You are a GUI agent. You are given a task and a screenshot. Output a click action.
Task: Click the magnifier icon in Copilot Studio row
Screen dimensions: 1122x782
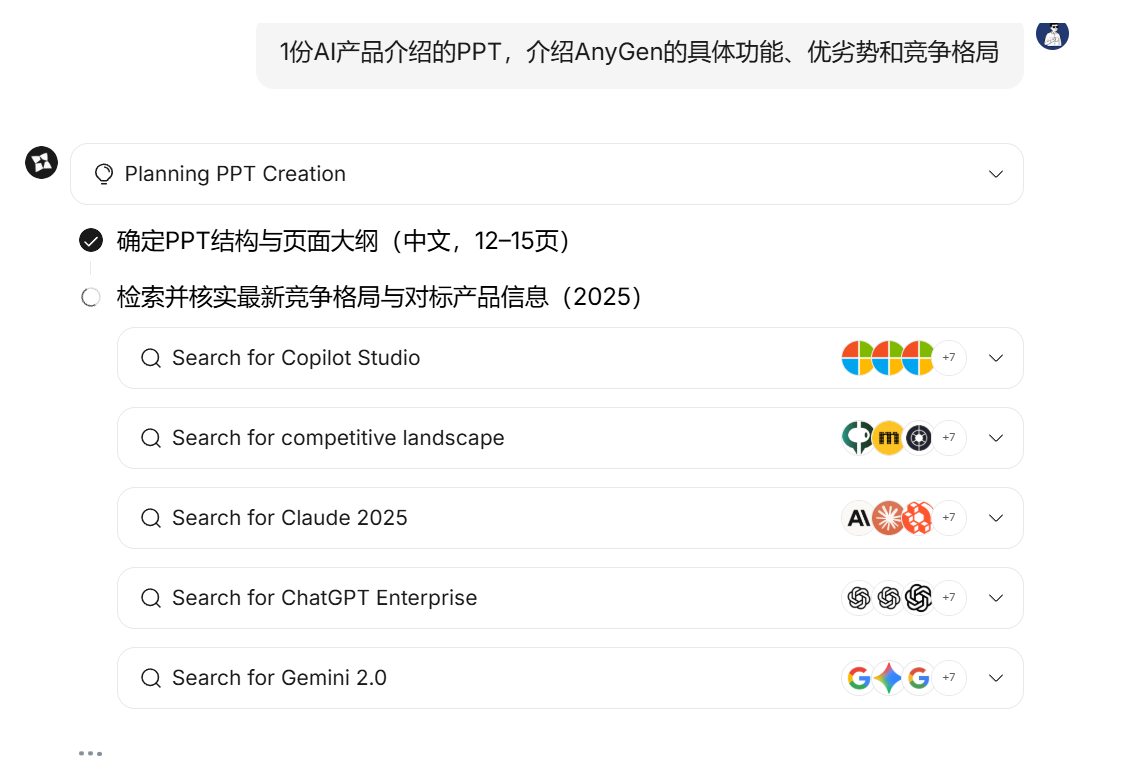pos(151,358)
